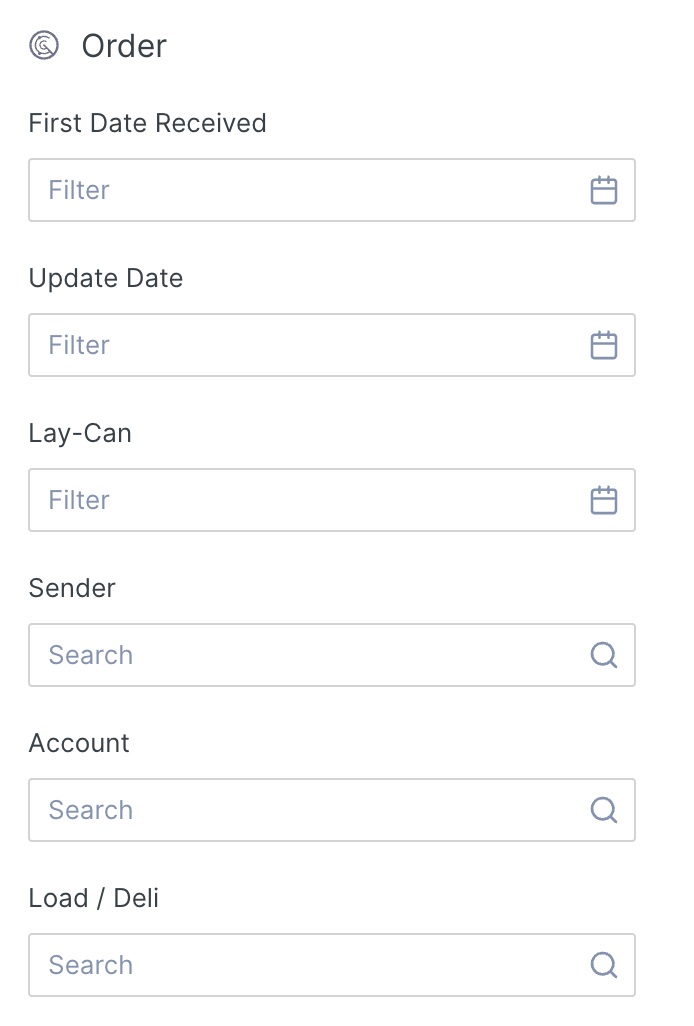Click the Update Date field label
This screenshot has width=694, height=1026.
click(106, 278)
